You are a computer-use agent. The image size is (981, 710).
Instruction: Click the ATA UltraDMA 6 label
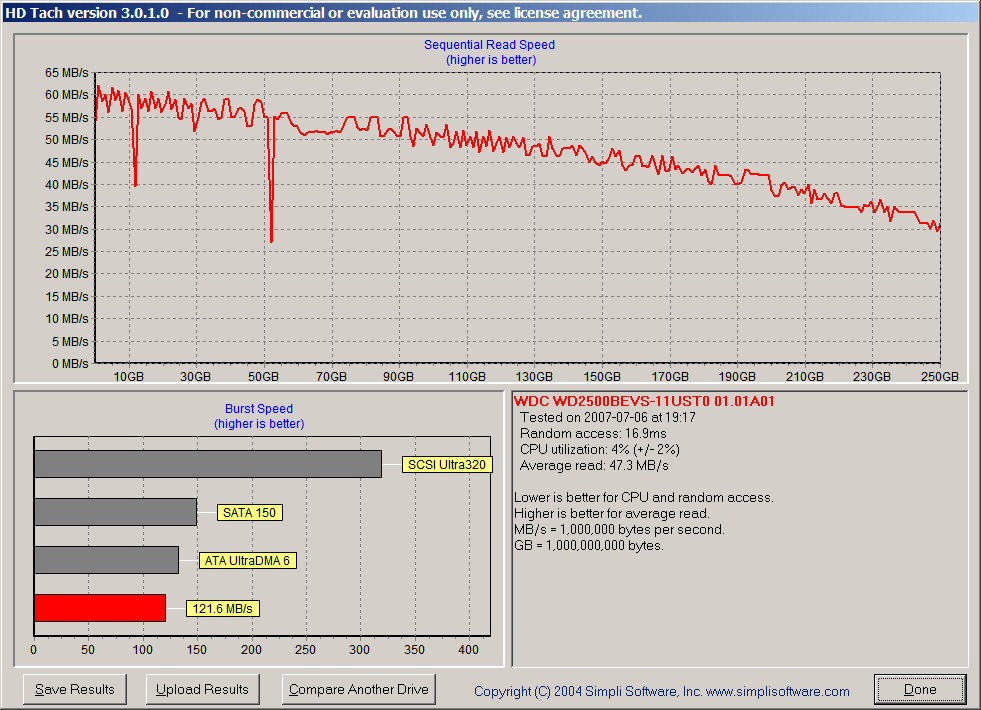click(x=247, y=560)
